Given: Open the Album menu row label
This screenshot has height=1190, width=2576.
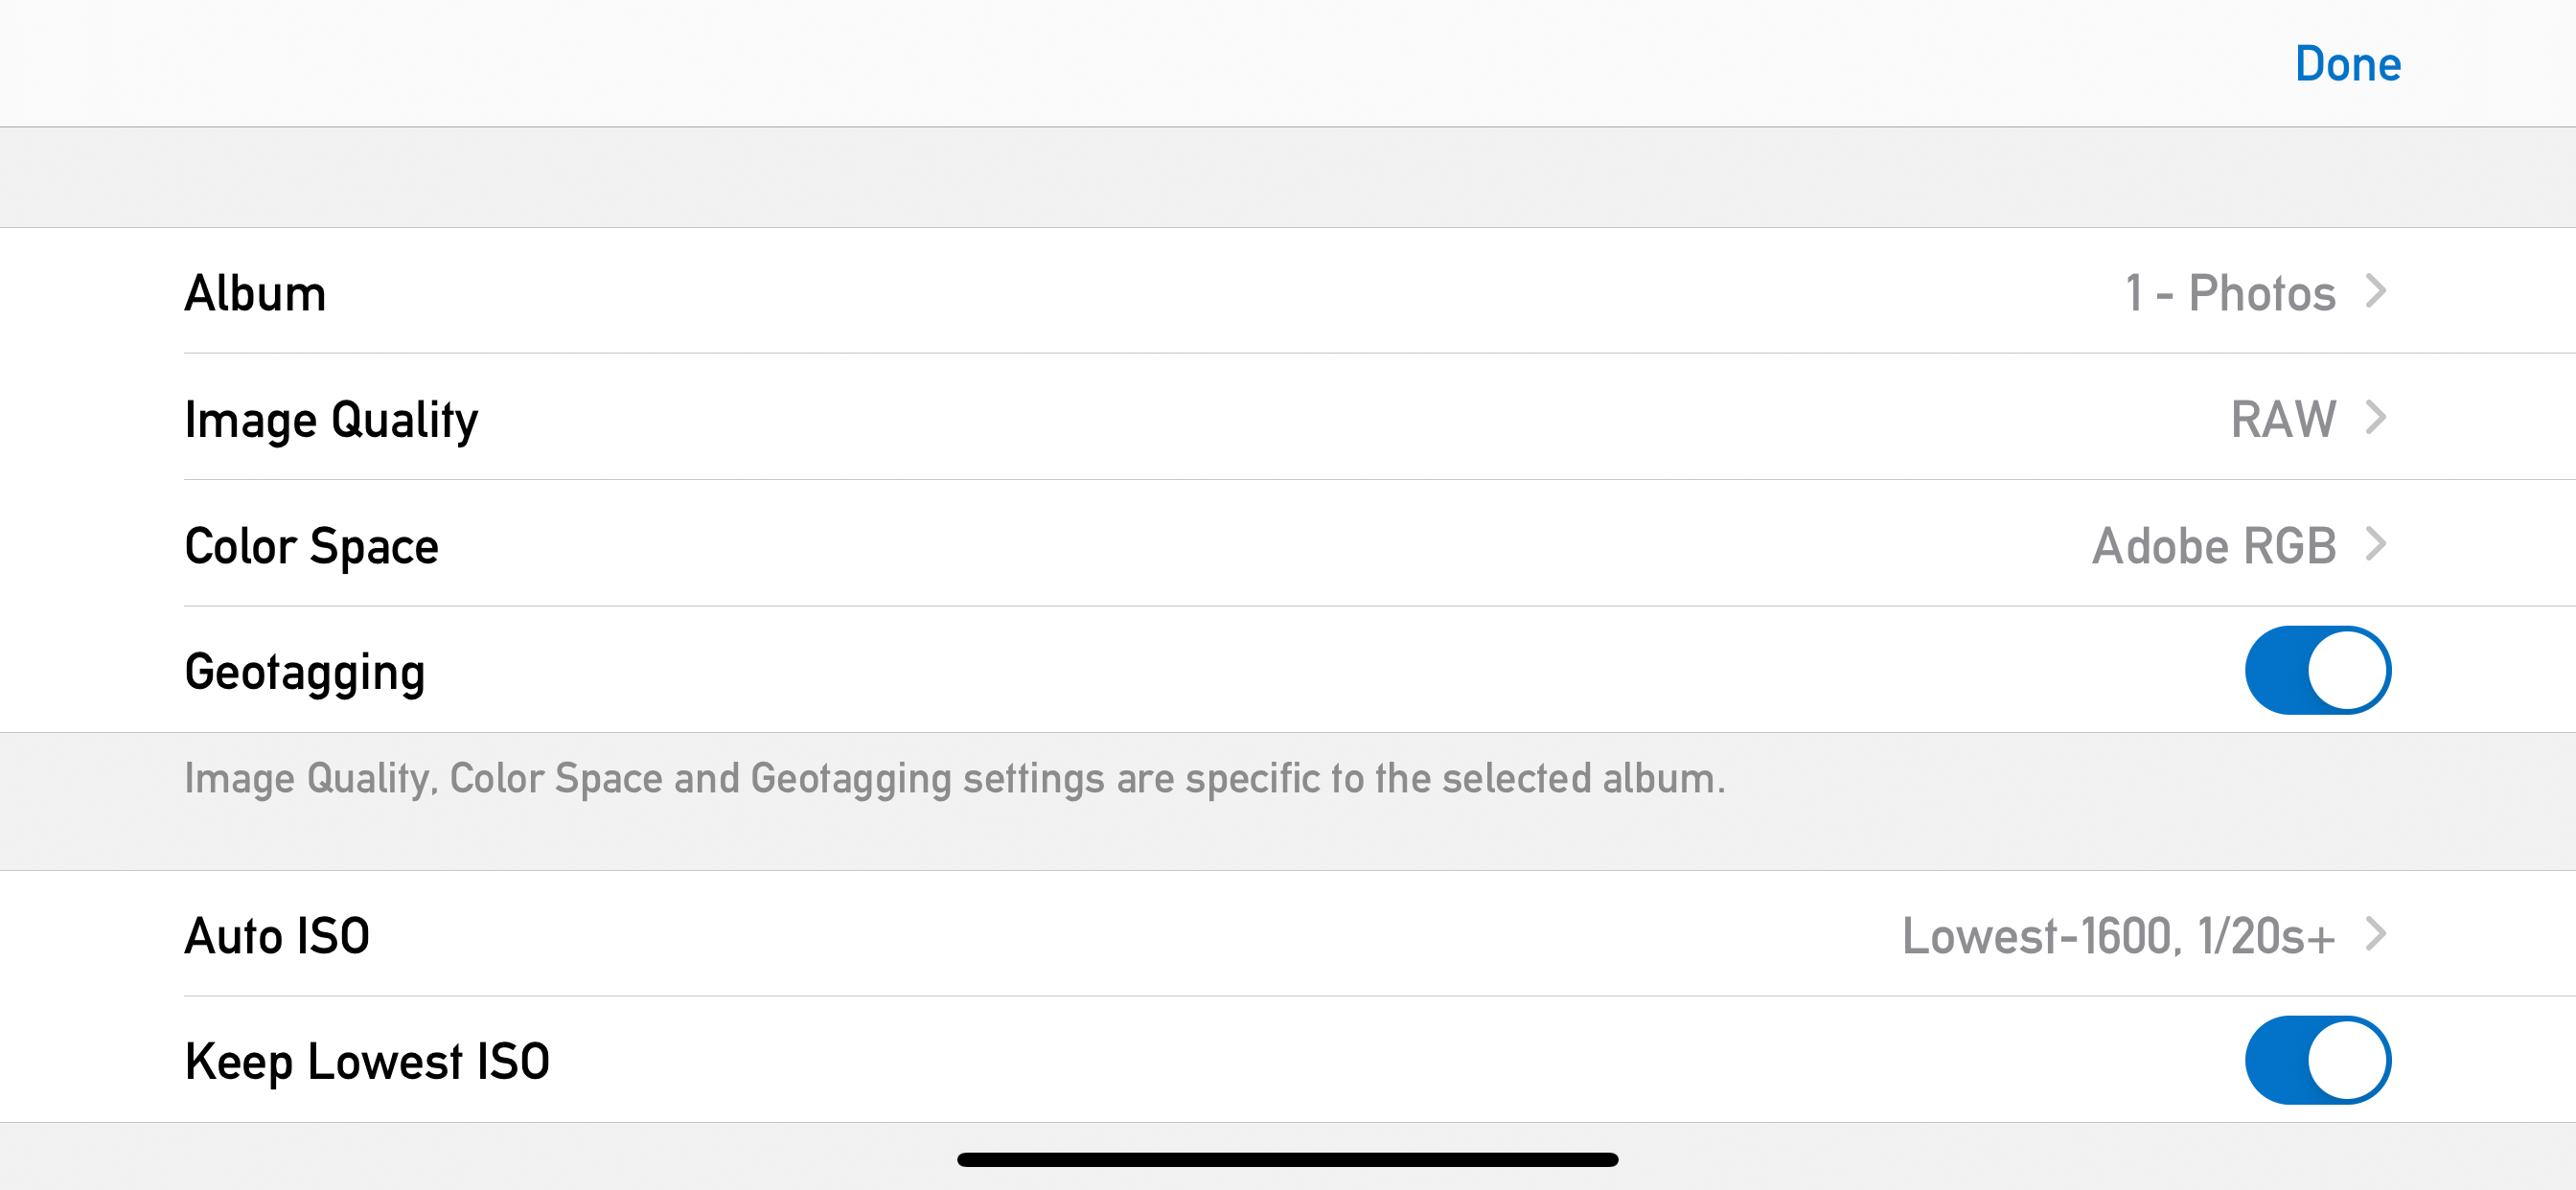Looking at the screenshot, I should click(x=256, y=293).
